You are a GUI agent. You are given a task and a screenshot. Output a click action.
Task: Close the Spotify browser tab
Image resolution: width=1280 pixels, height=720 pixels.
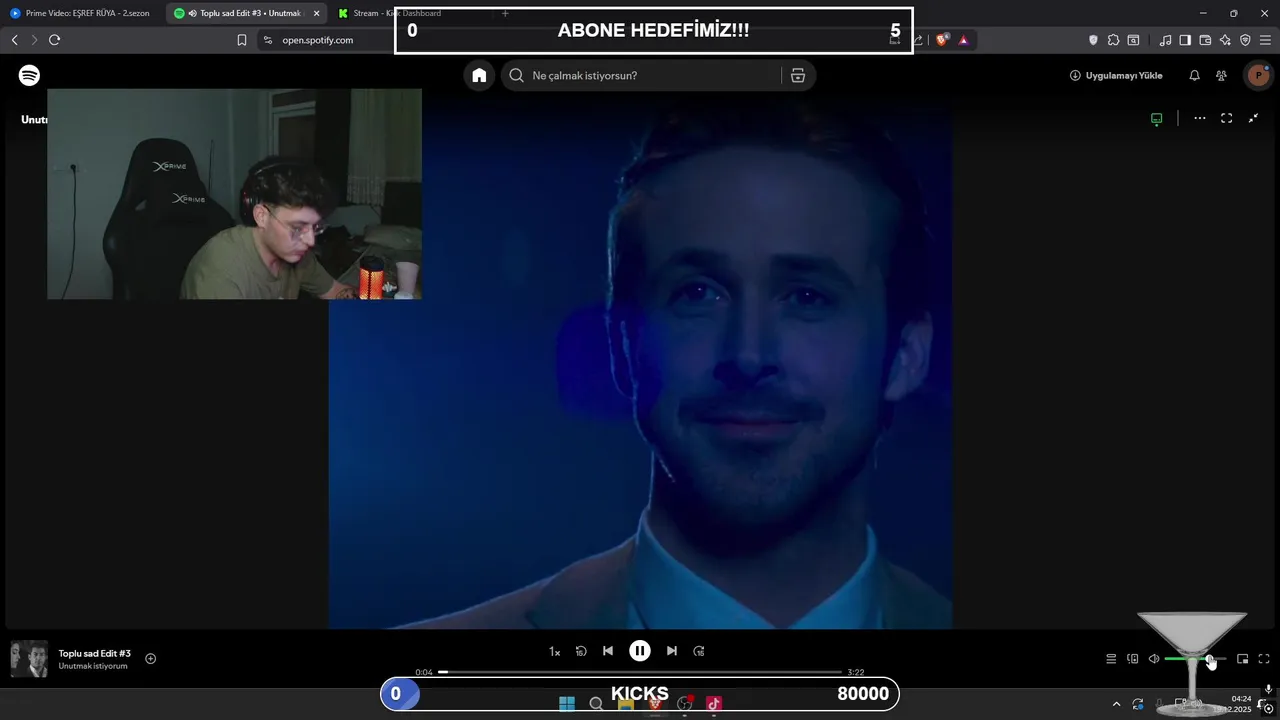(x=316, y=13)
